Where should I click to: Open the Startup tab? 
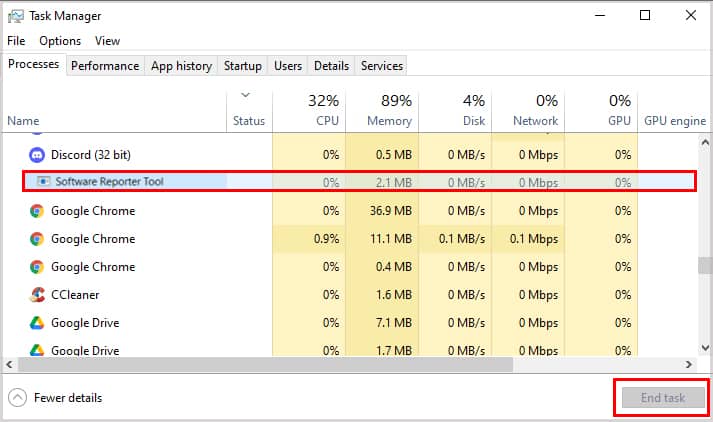click(x=242, y=66)
